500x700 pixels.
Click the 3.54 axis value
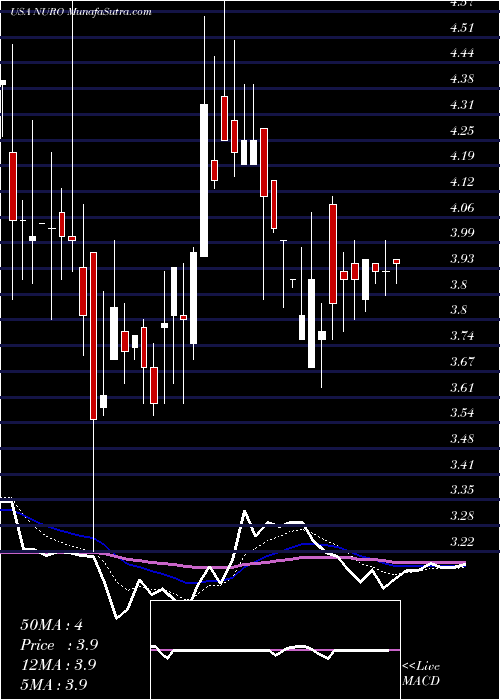461,412
